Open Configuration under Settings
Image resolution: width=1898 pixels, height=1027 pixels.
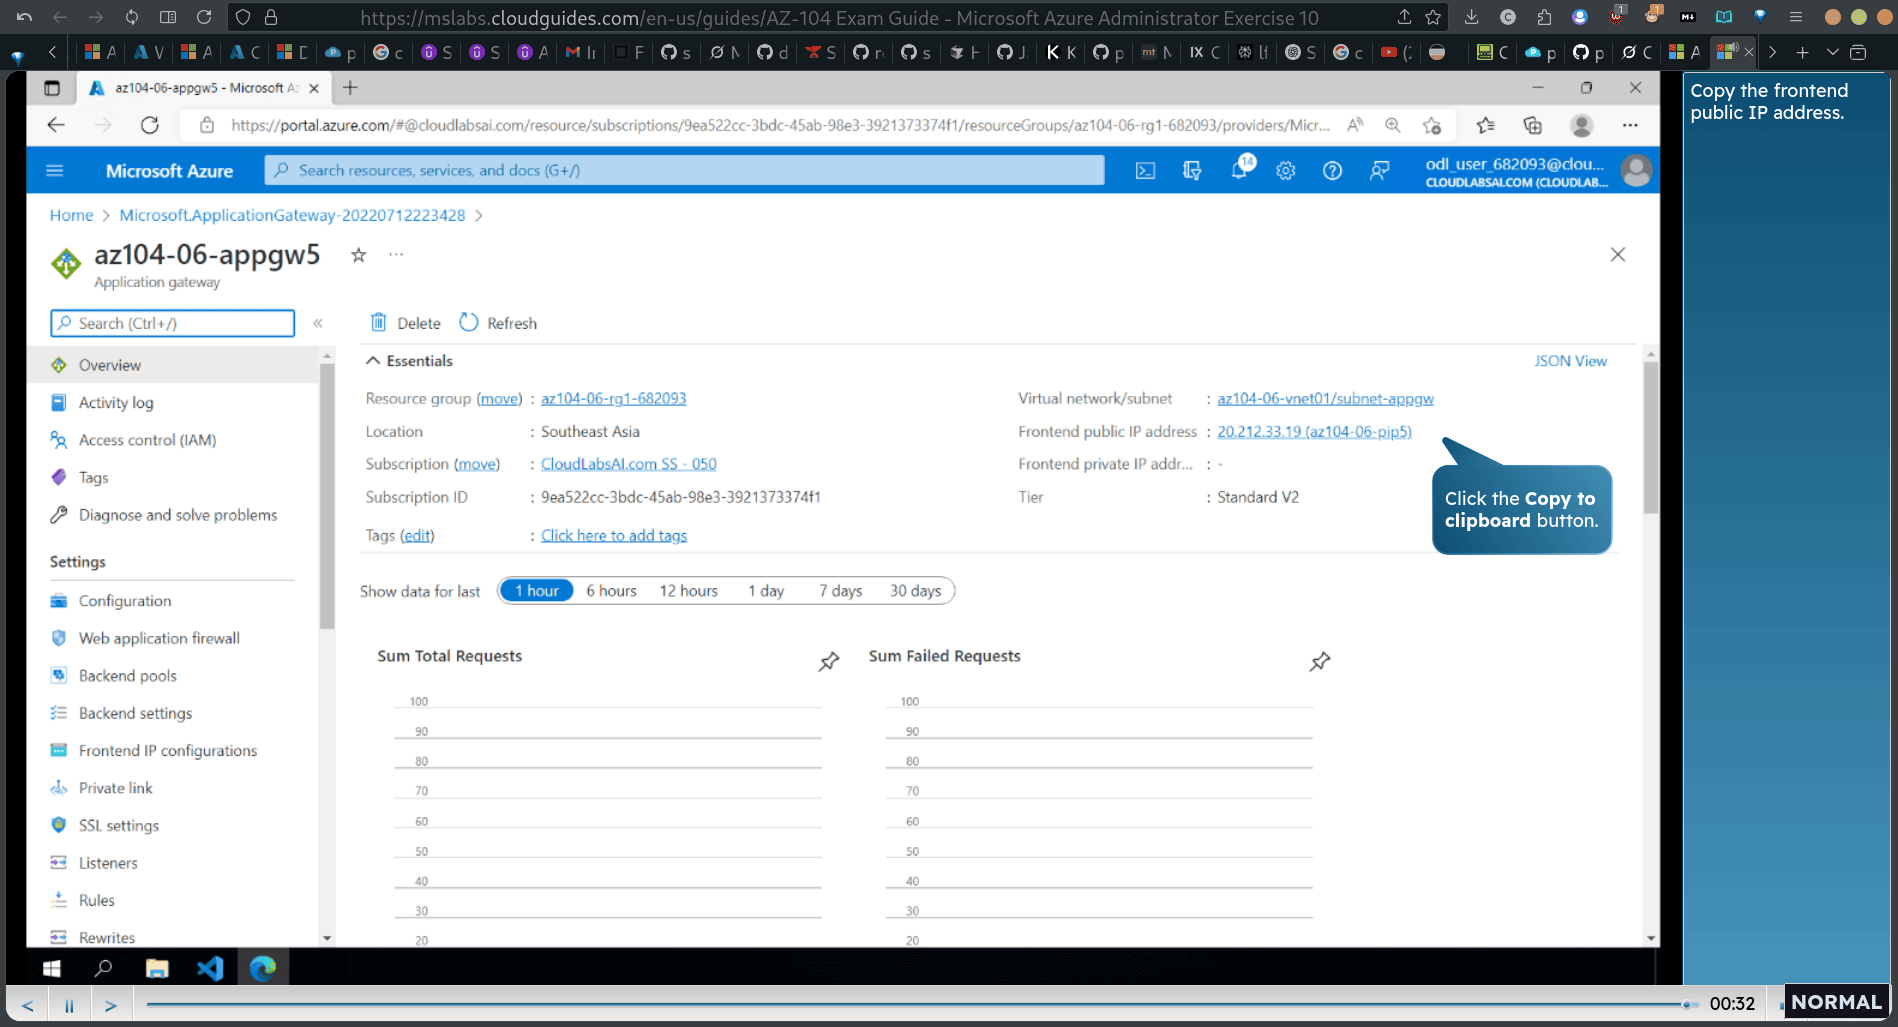[172, 600]
